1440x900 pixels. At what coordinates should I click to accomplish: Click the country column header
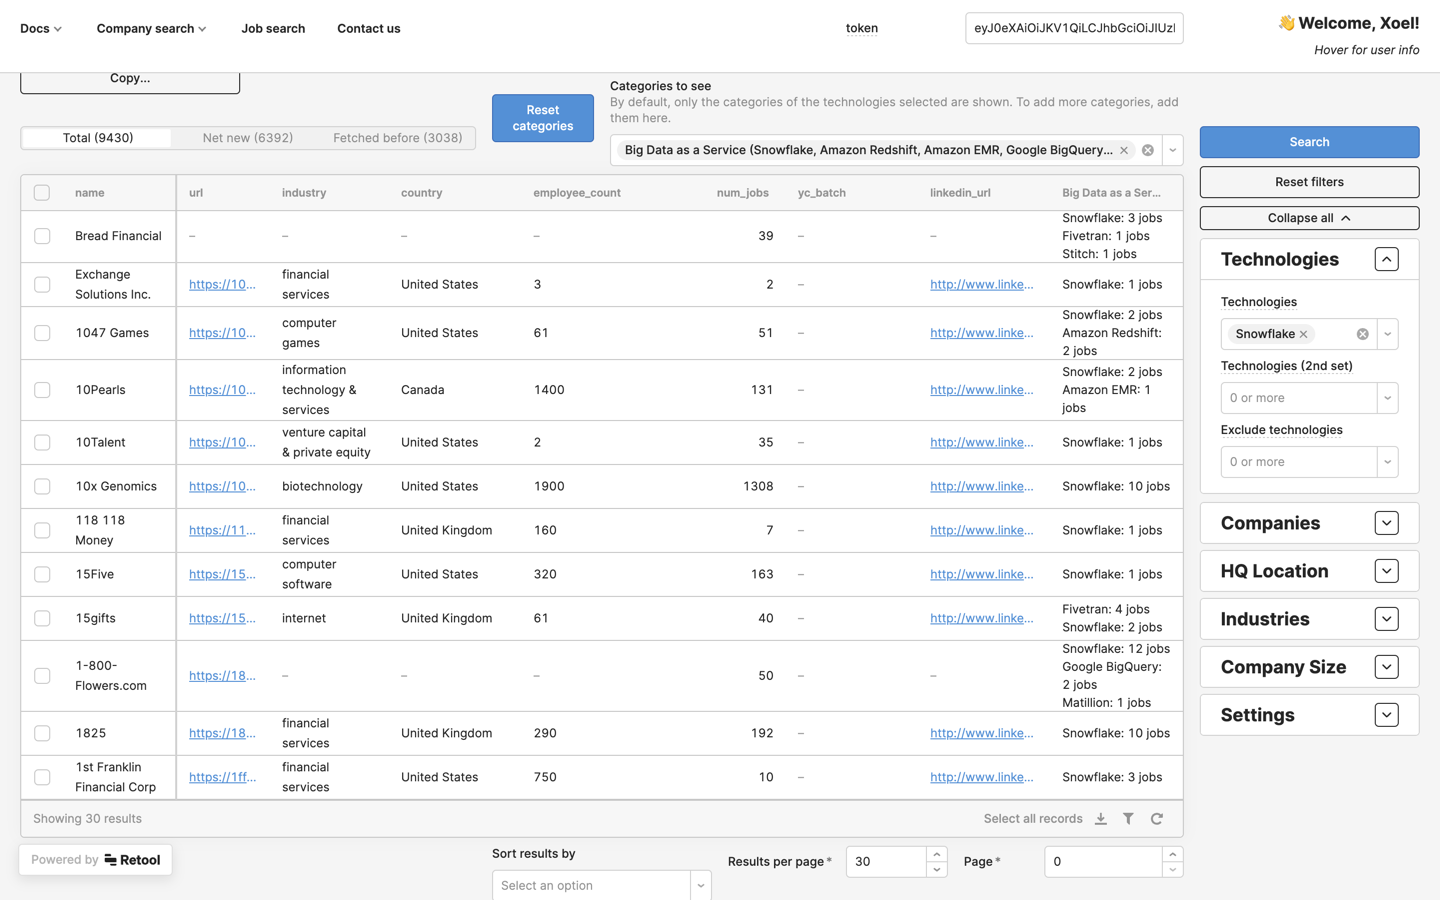[422, 193]
